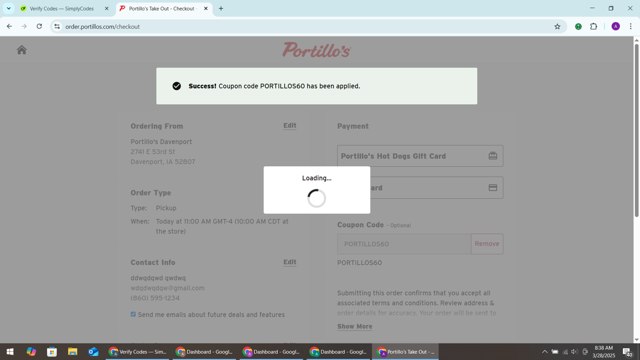
Task: Click the home icon on Portillo's page
Action: (22, 50)
